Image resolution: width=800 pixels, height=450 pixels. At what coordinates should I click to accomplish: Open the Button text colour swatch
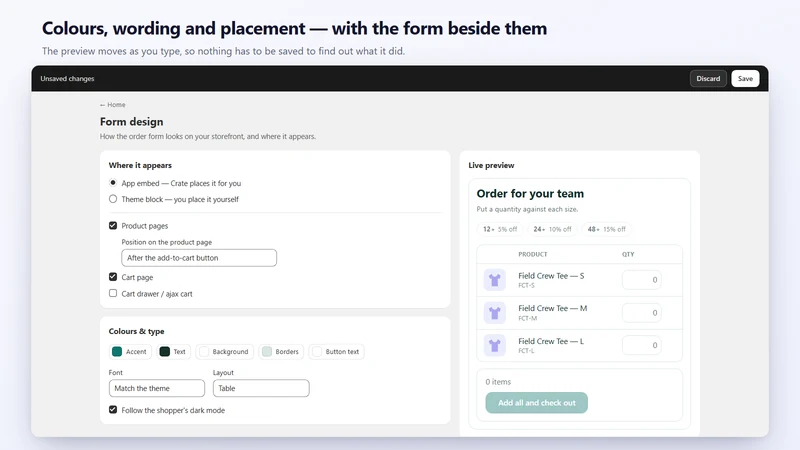336,352
